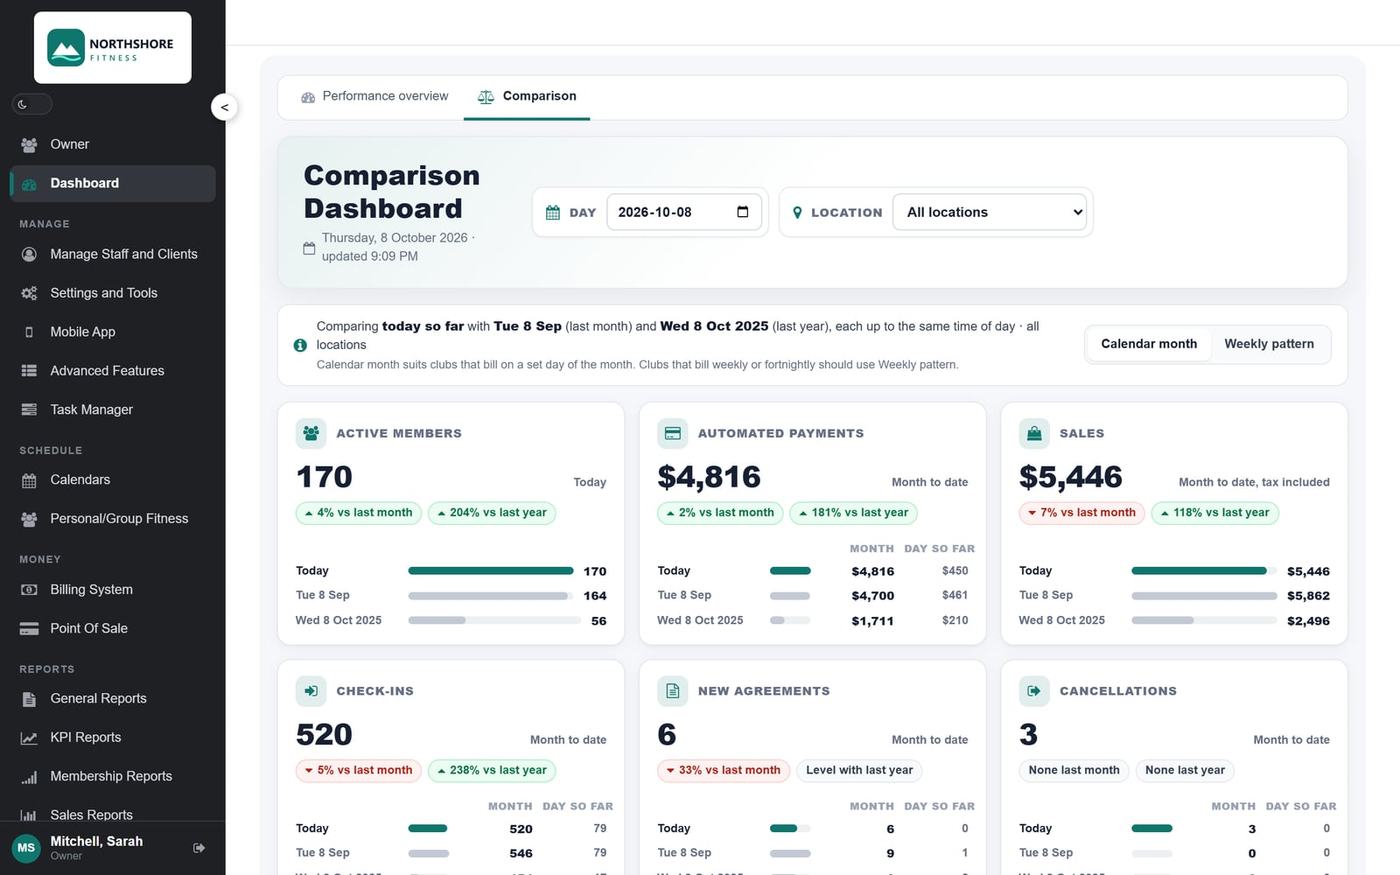Click the Check-ins card icon
Image resolution: width=1400 pixels, height=875 pixels.
click(311, 691)
